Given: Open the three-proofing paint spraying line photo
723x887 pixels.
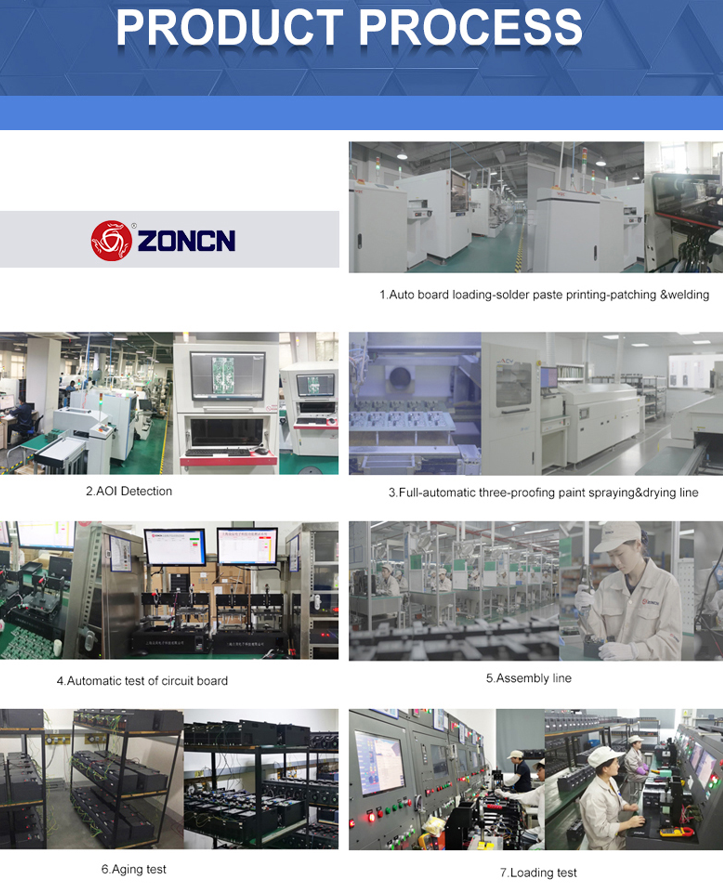Looking at the screenshot, I should click(536, 403).
